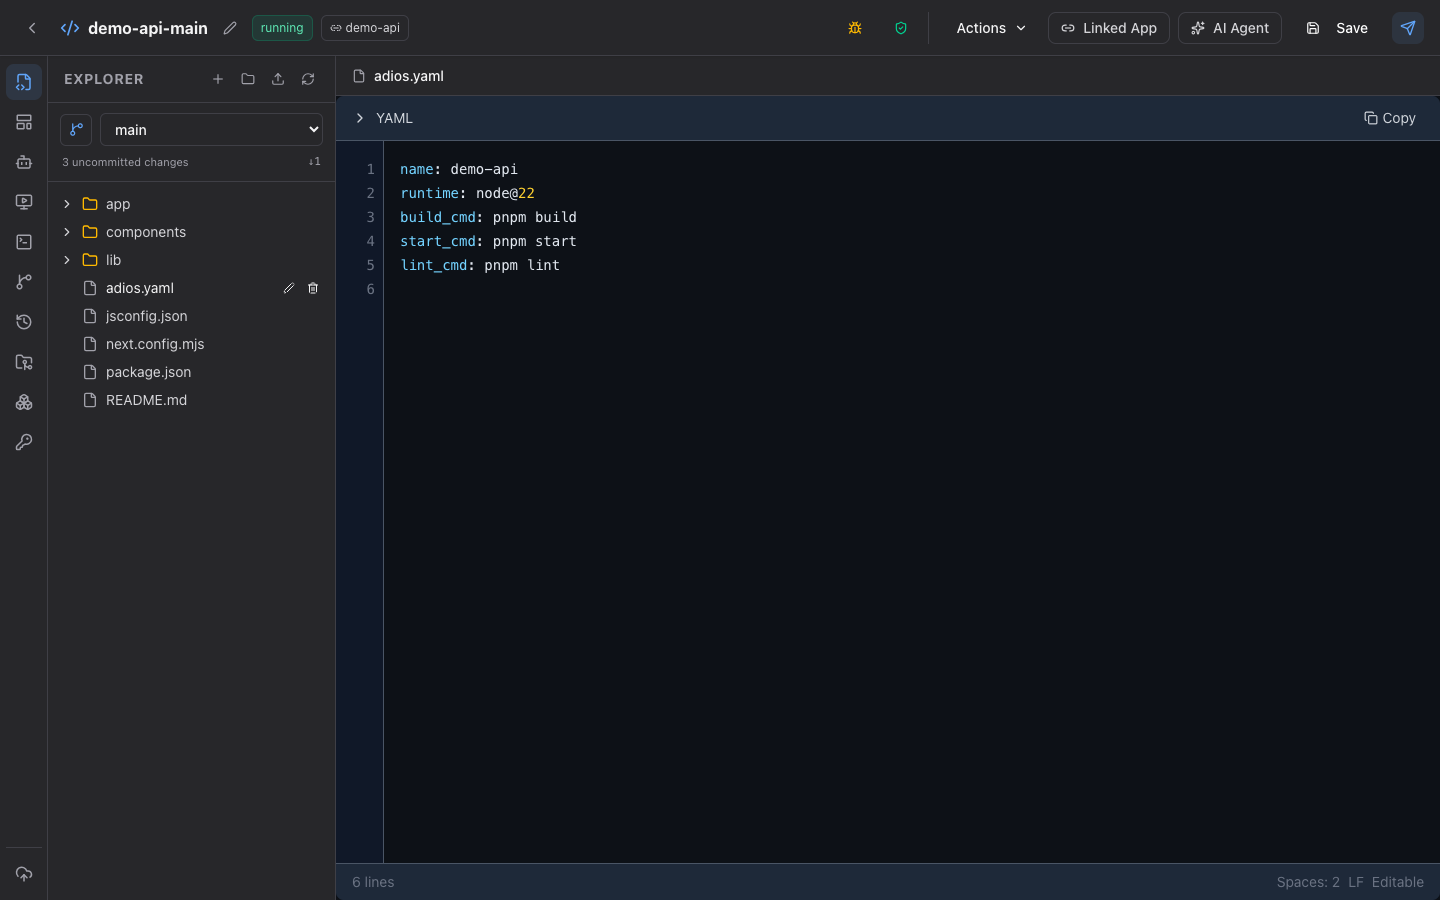Viewport: 1440px width, 900px height.
Task: Rename adios.yaml with pencil icon
Action: (289, 288)
